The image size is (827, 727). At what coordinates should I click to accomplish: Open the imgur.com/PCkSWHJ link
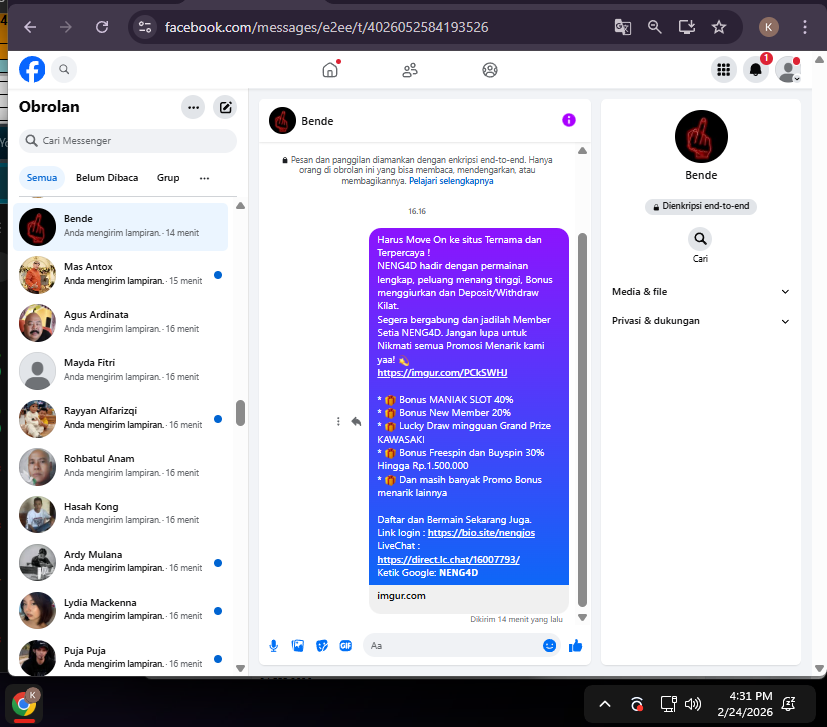point(442,373)
